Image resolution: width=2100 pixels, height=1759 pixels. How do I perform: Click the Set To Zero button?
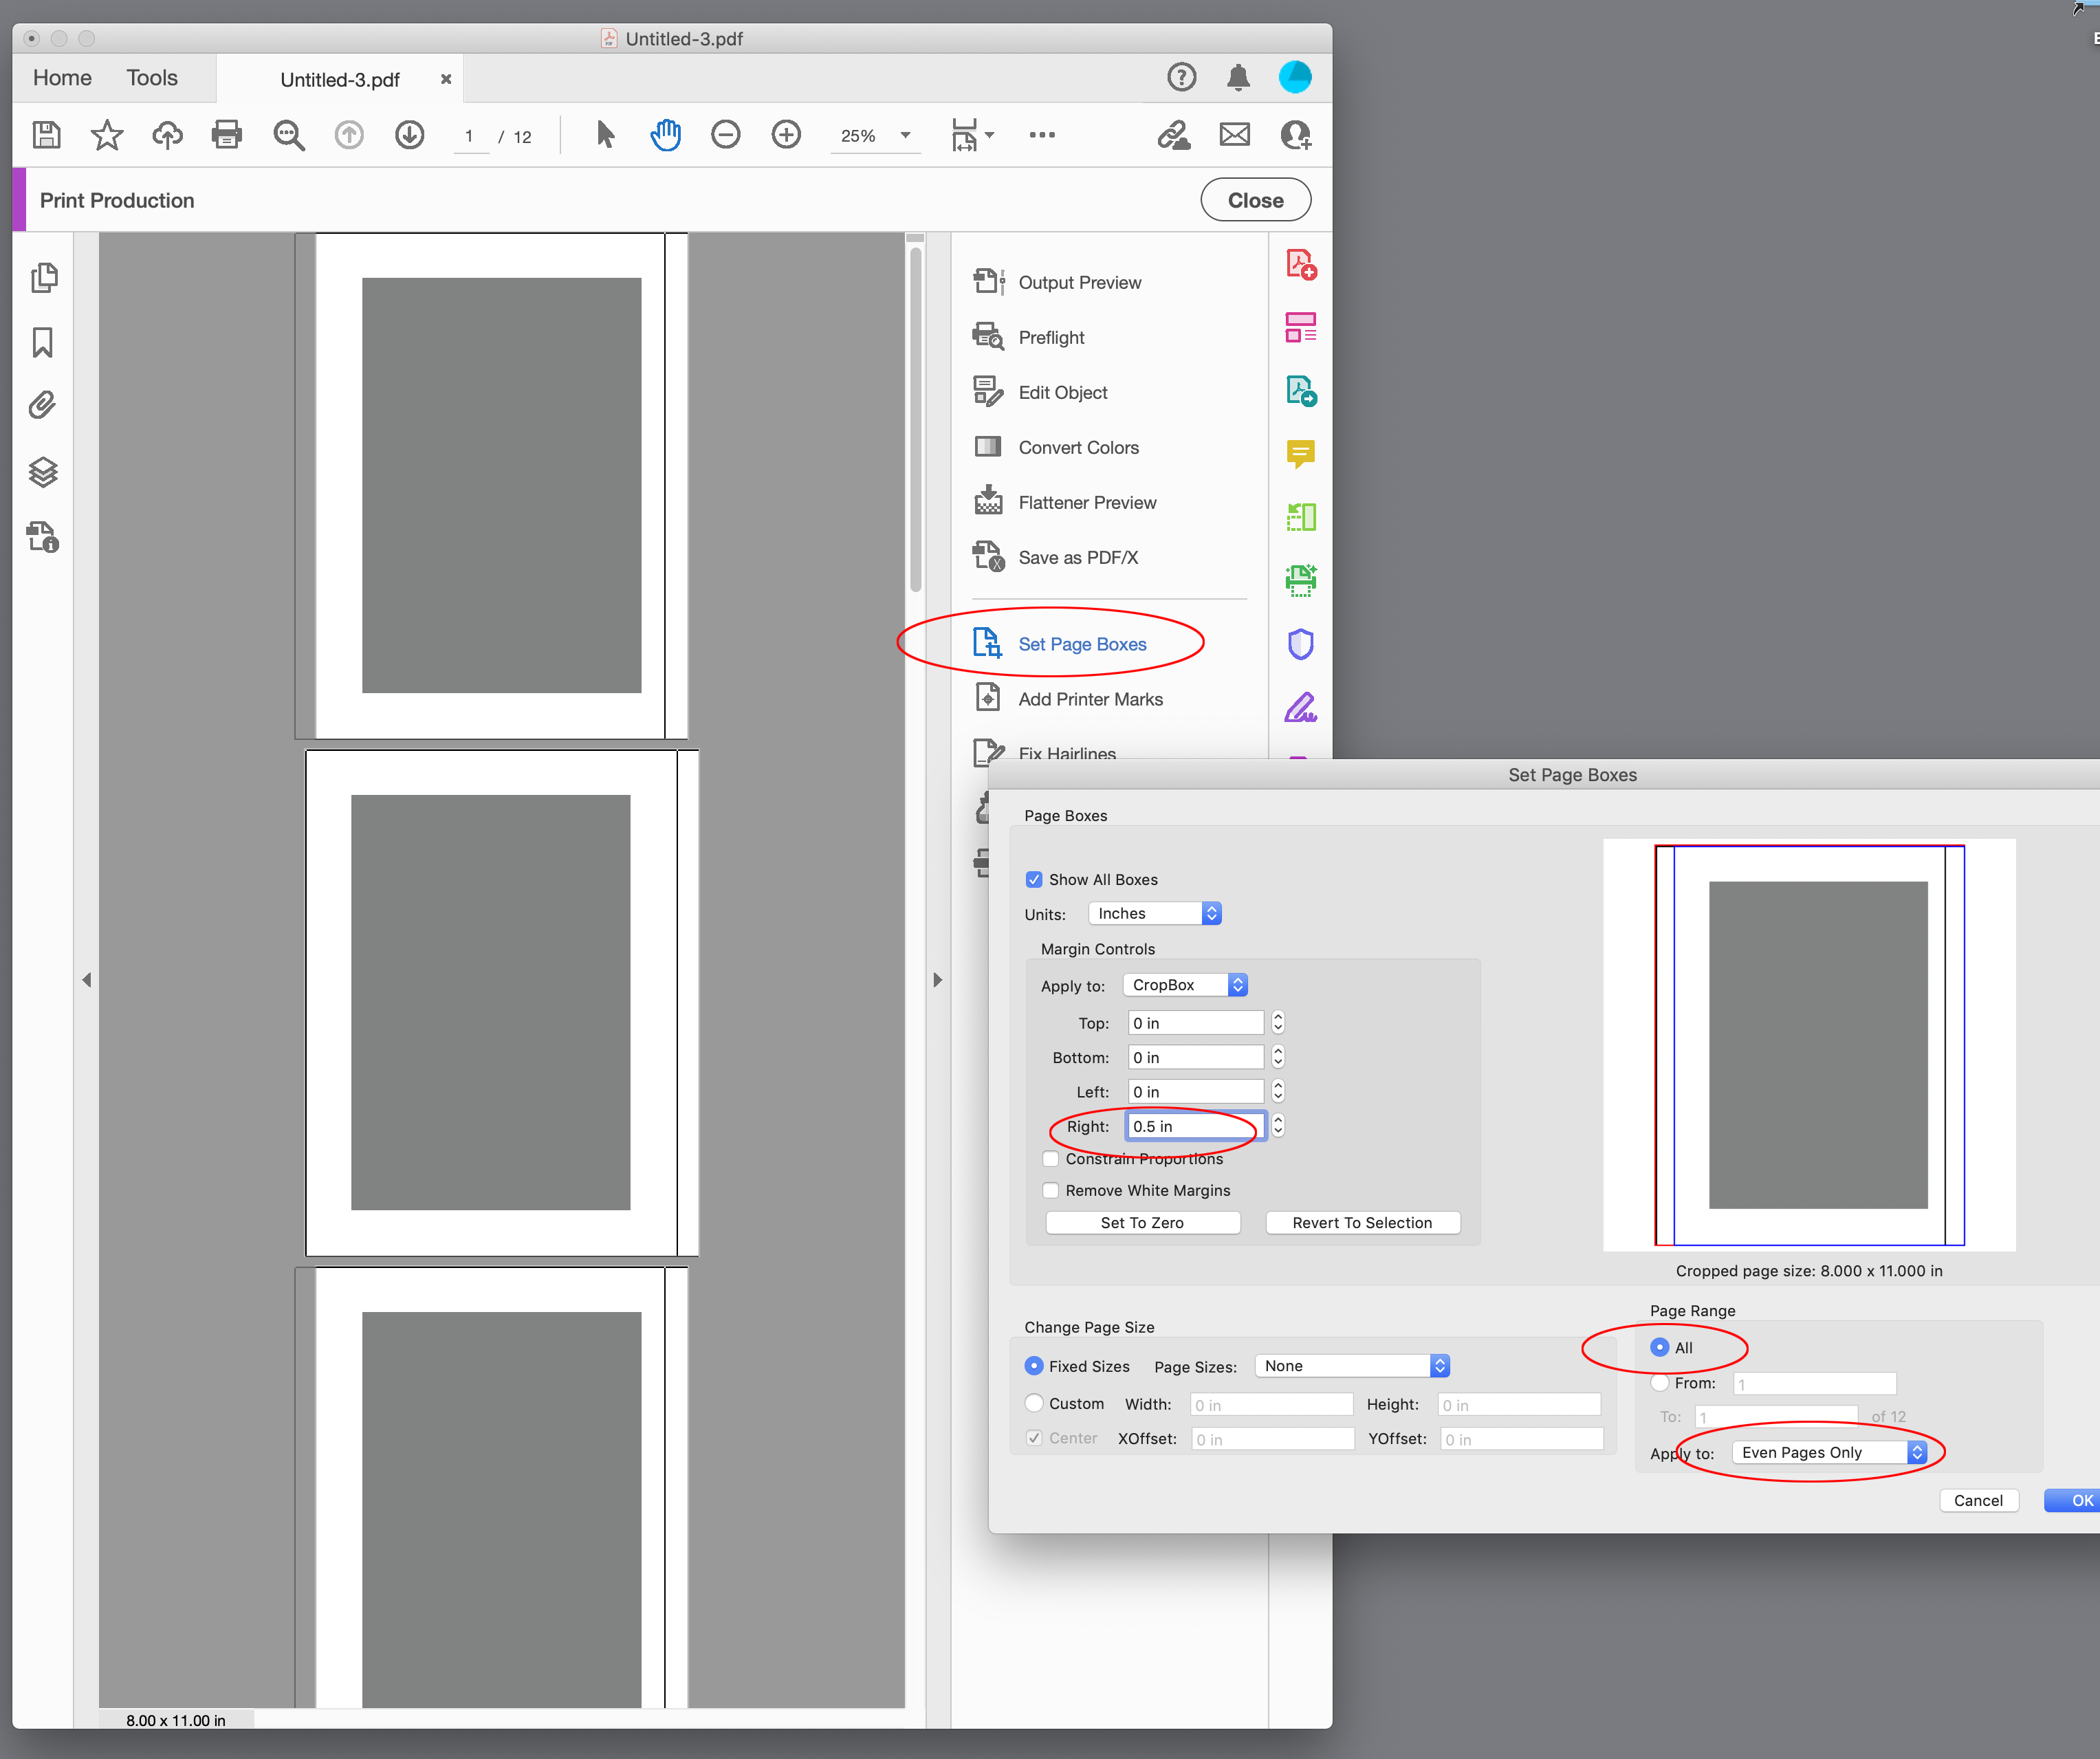point(1142,1222)
